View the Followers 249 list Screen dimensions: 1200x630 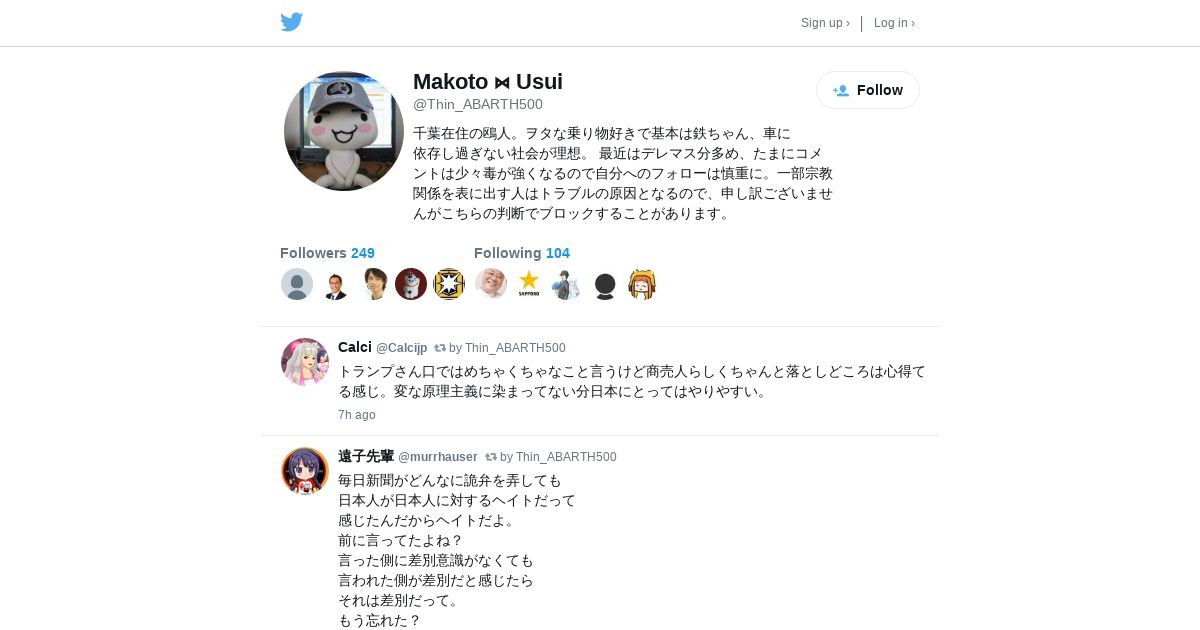pyautogui.click(x=327, y=253)
